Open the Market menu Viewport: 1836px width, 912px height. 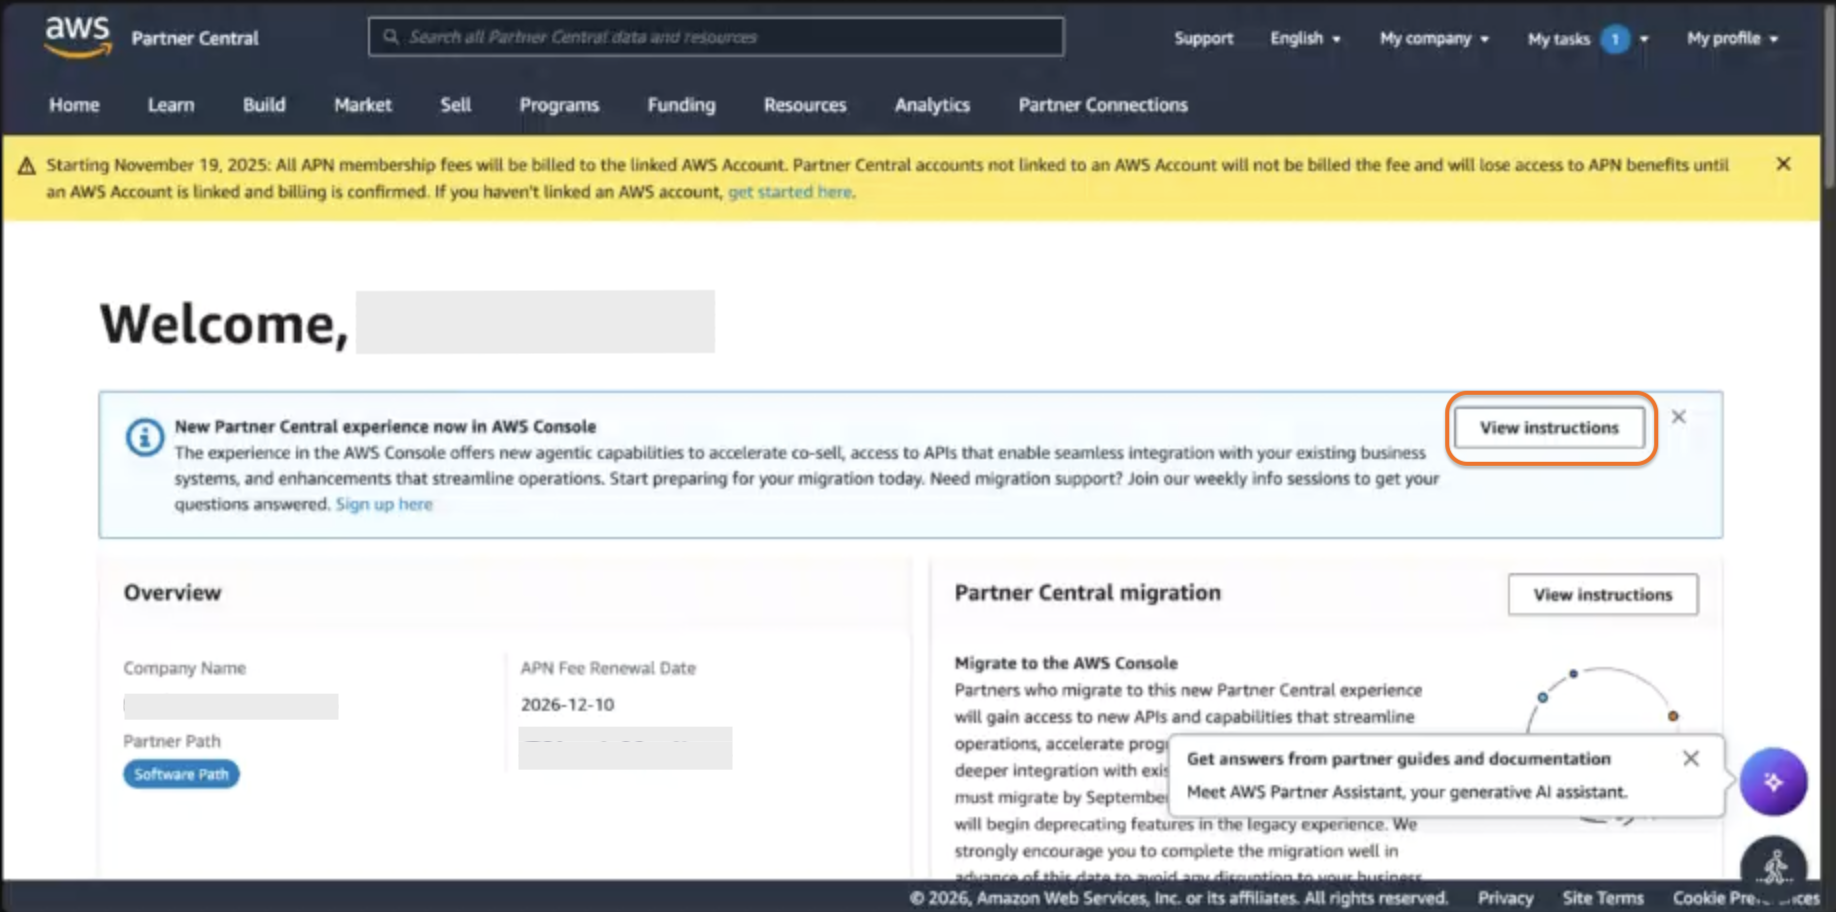[363, 105]
